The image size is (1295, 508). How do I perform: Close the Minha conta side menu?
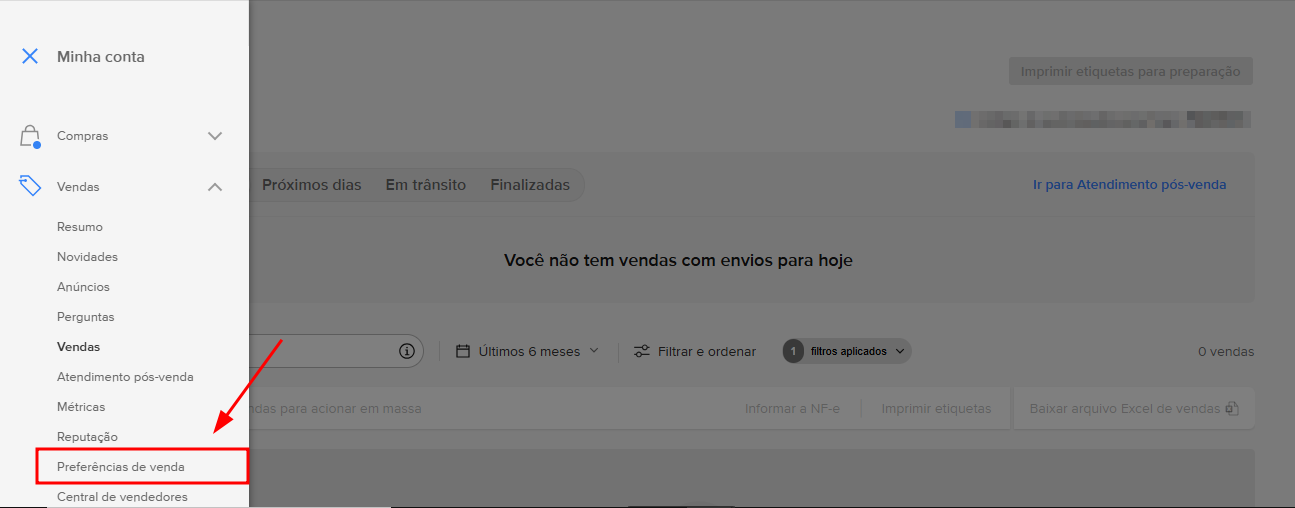30,57
